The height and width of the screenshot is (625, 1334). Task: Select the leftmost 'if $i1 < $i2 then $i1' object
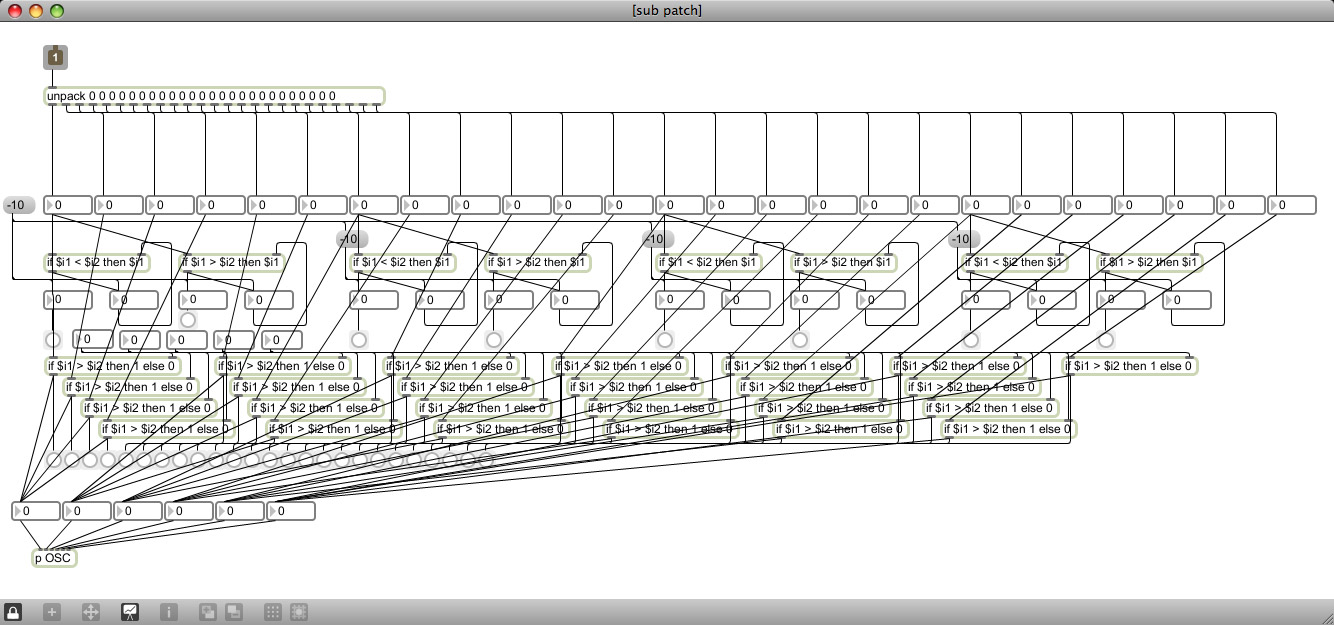tap(96, 262)
